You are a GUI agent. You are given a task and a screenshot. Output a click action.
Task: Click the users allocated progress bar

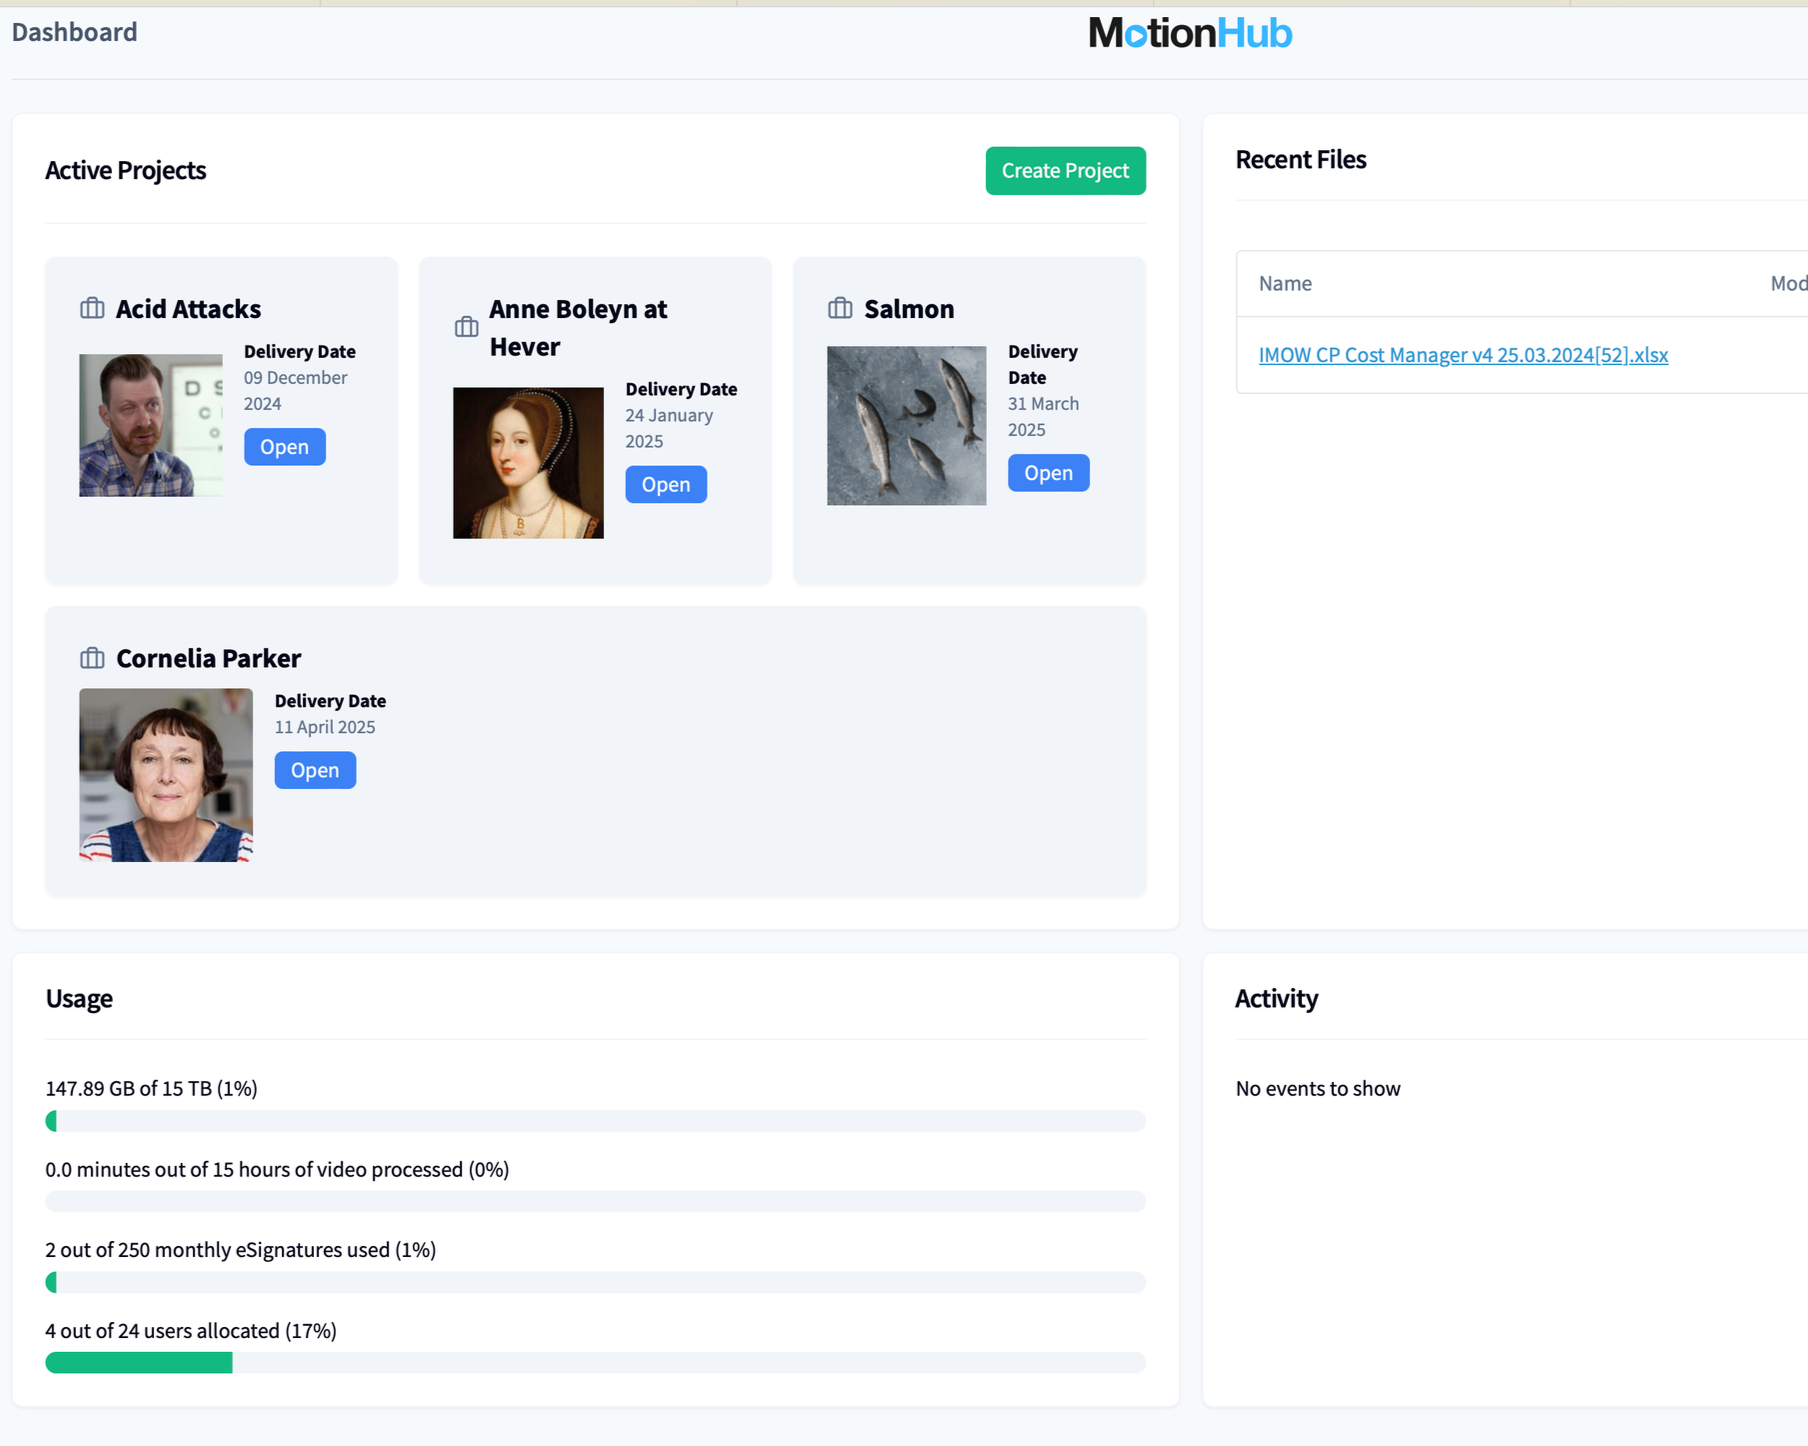(x=595, y=1362)
